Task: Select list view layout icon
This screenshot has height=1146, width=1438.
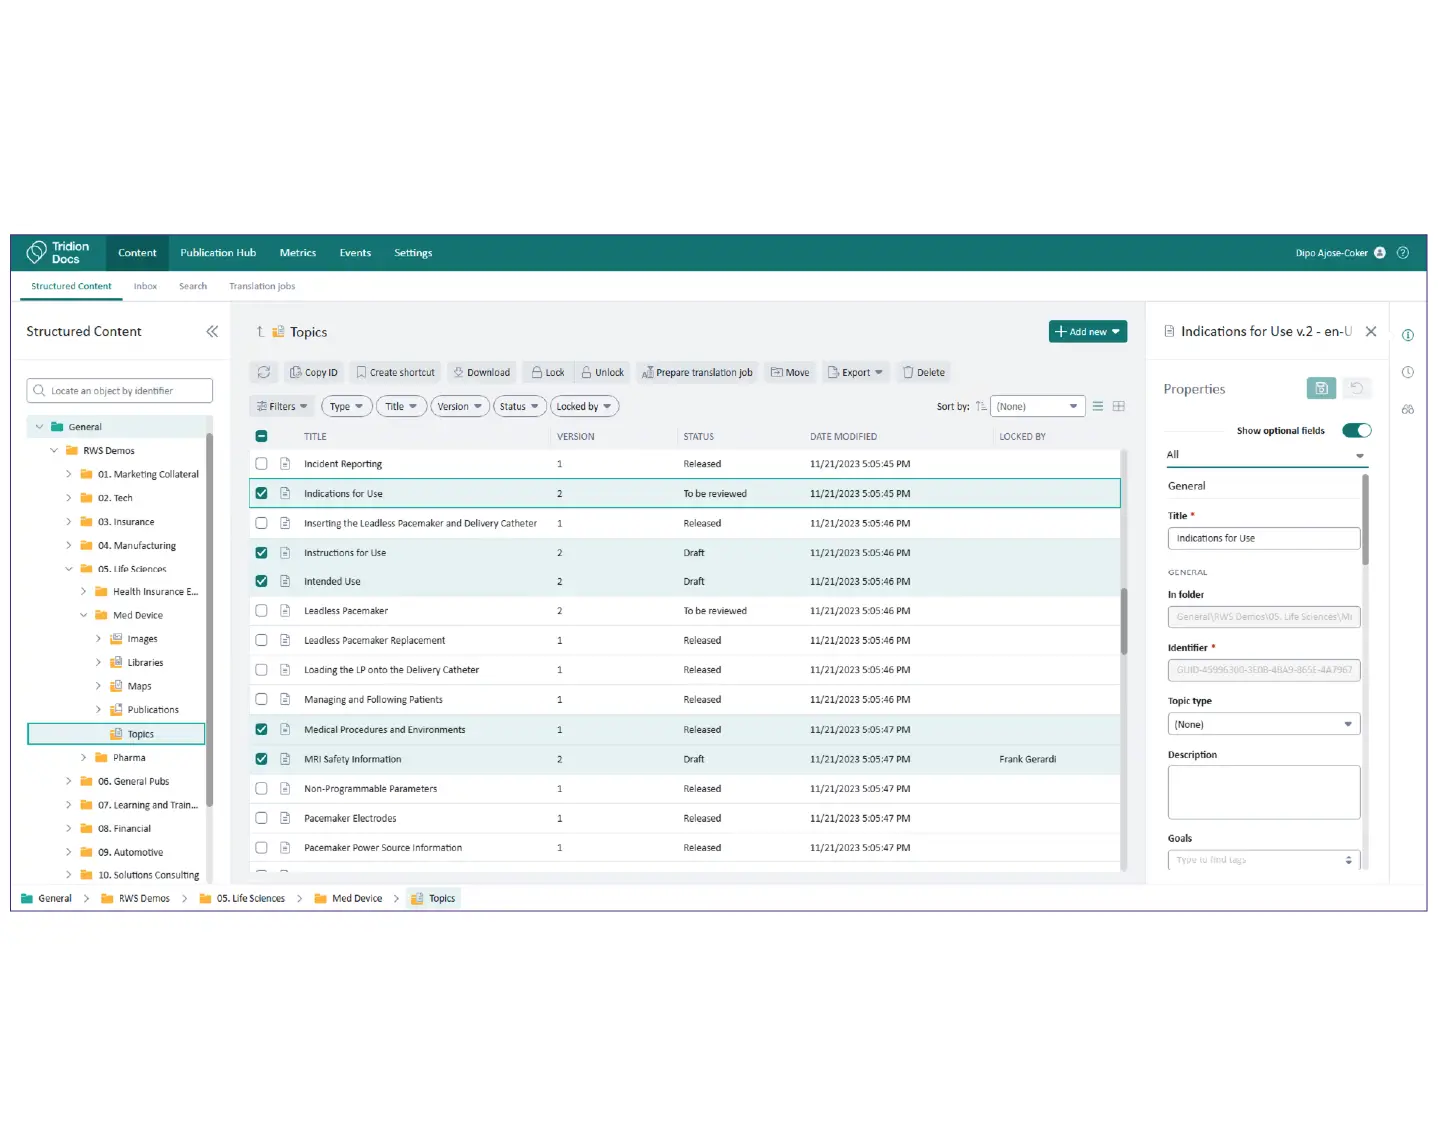Action: tap(1098, 406)
